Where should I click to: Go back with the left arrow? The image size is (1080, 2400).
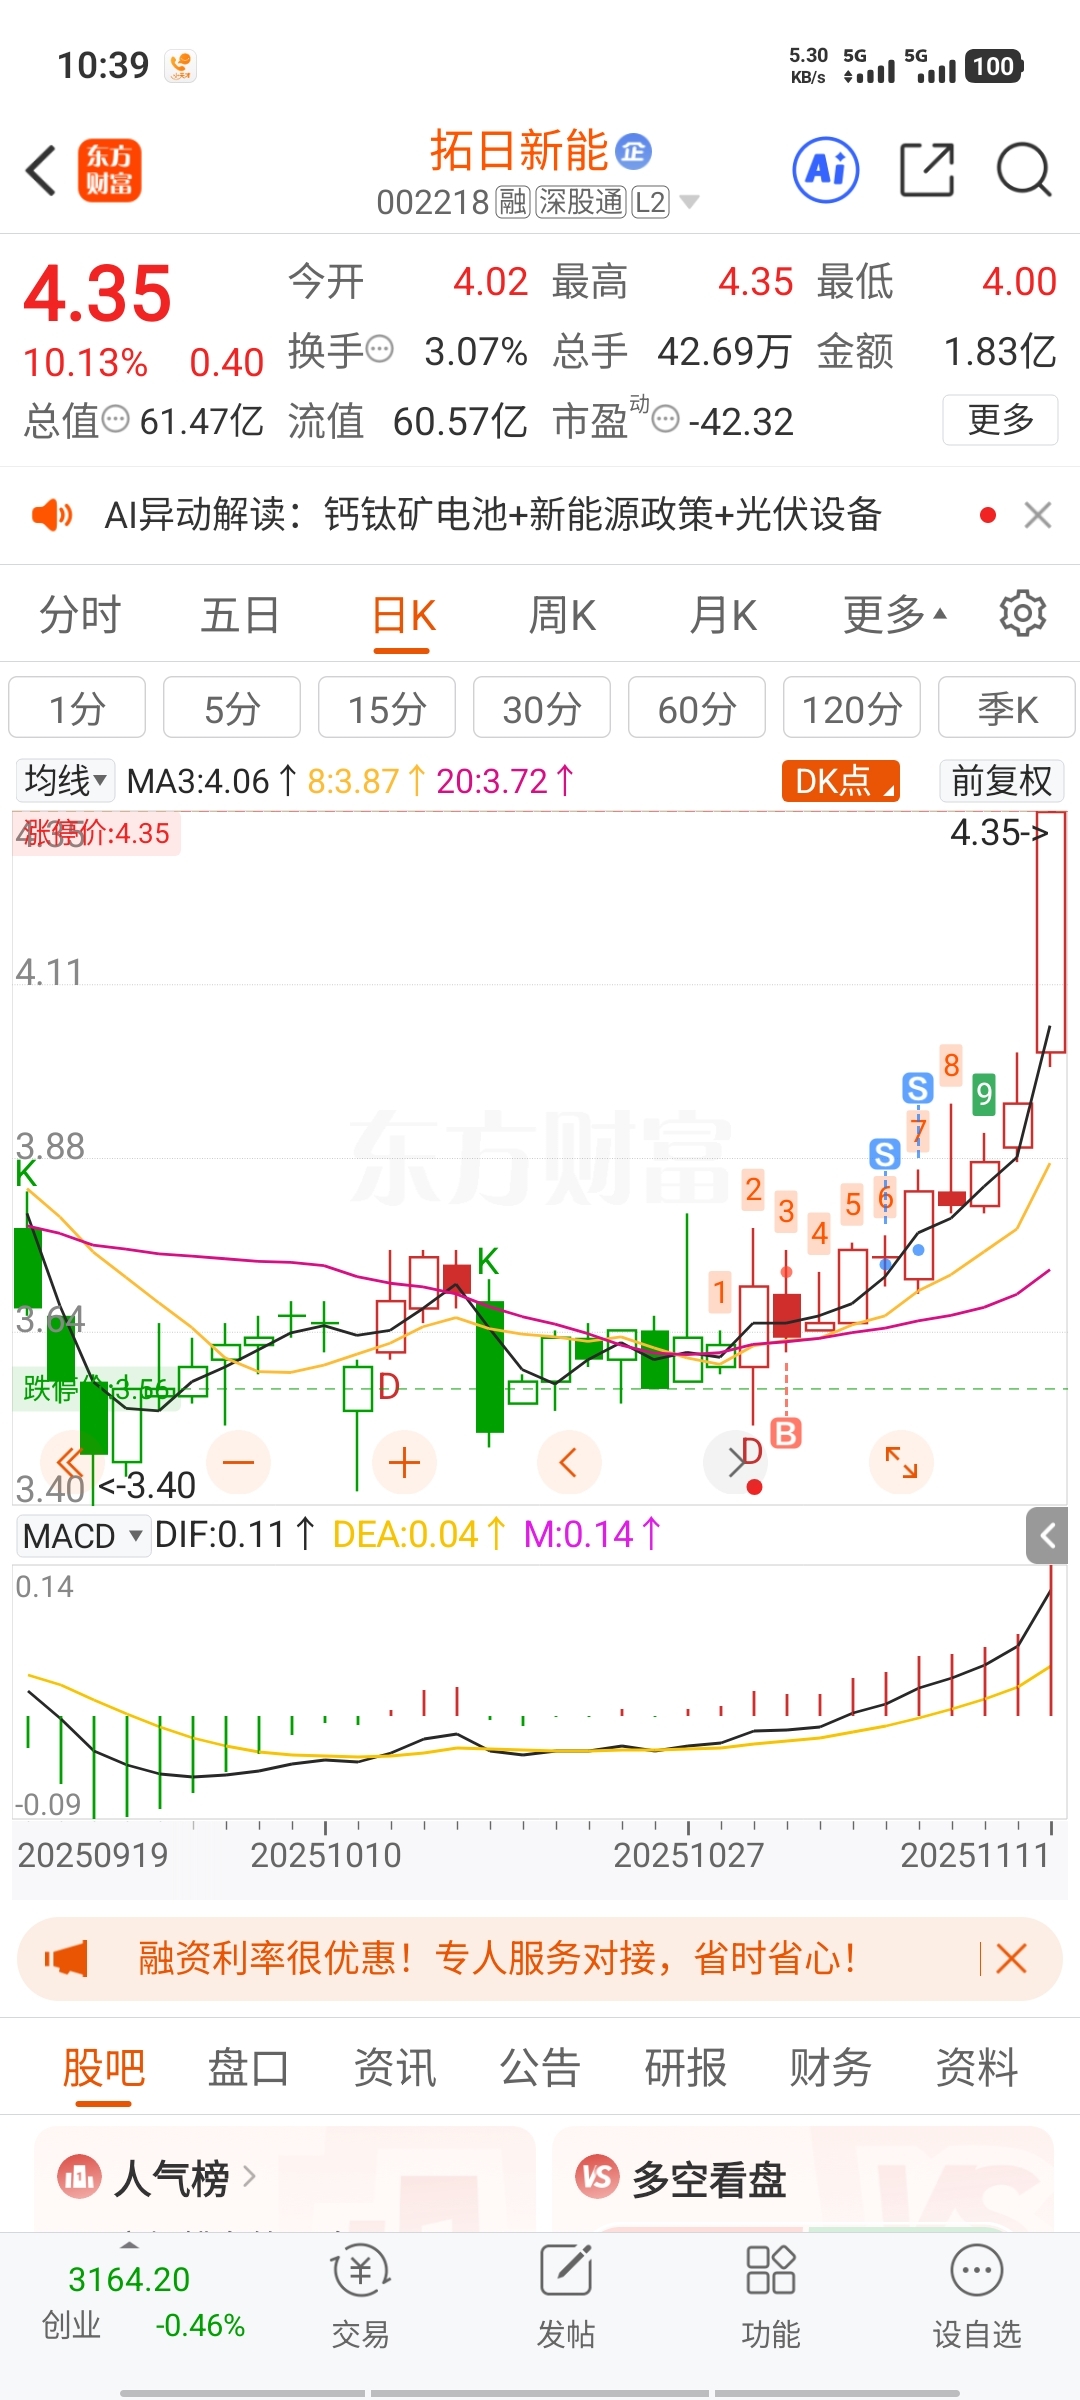(41, 170)
